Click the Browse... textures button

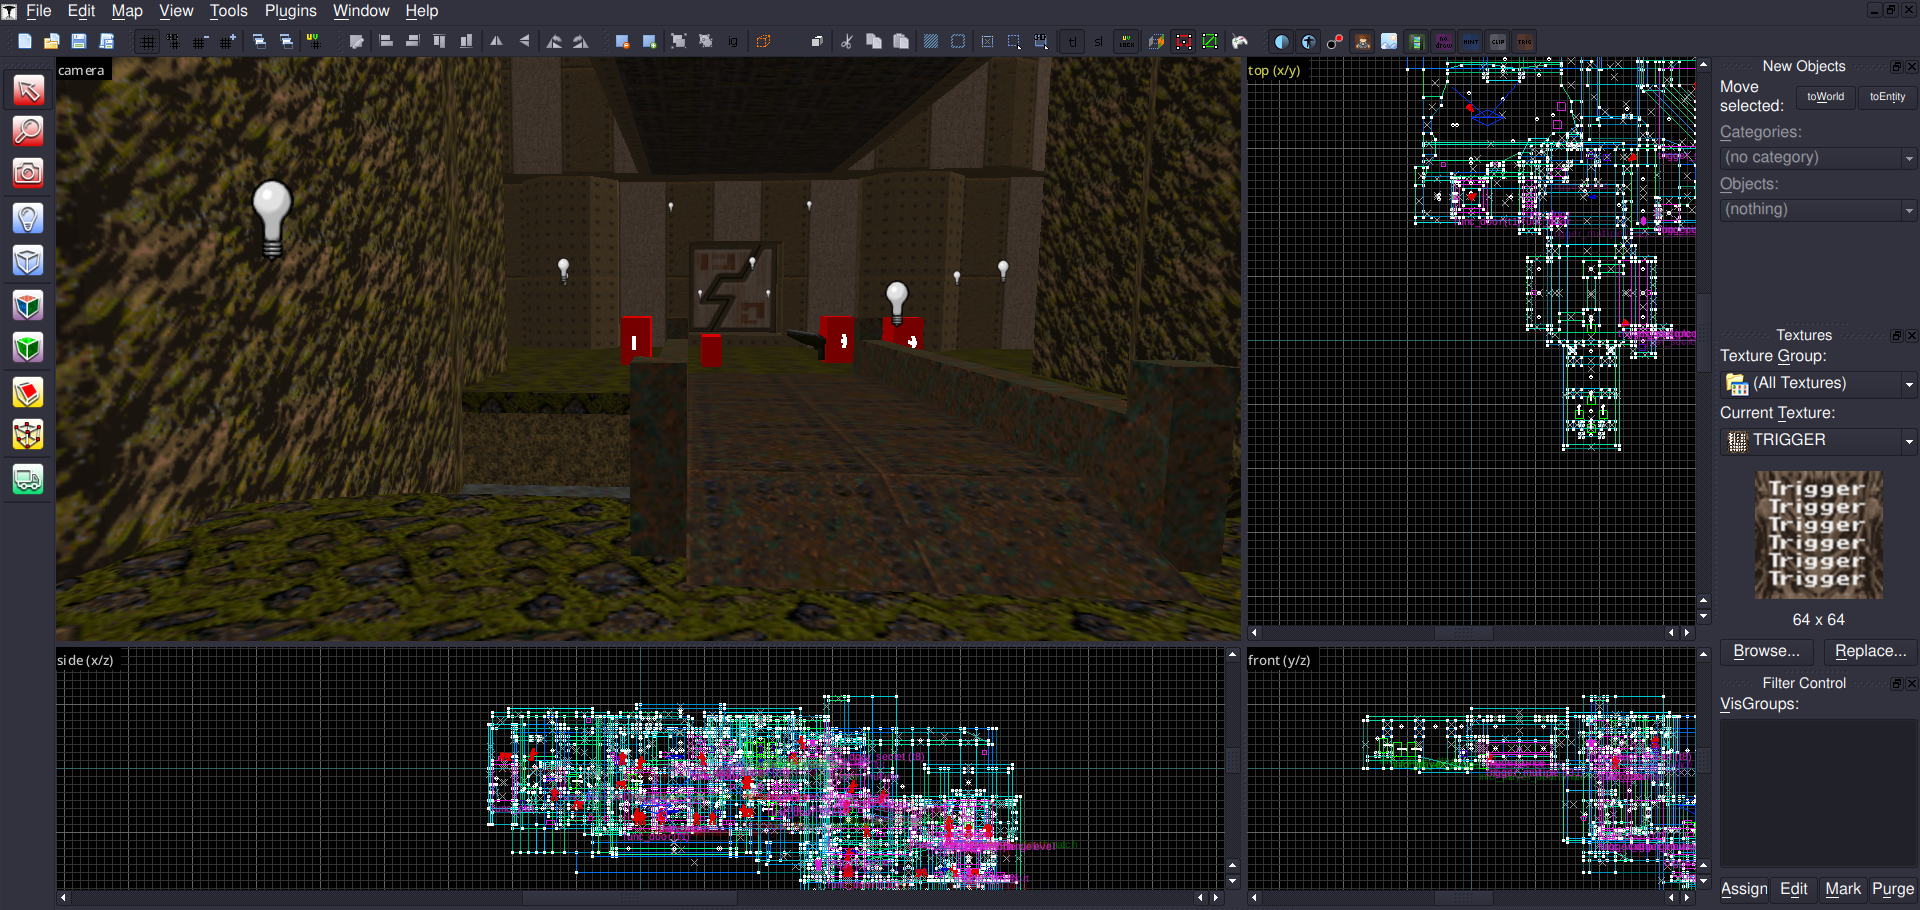[1766, 651]
